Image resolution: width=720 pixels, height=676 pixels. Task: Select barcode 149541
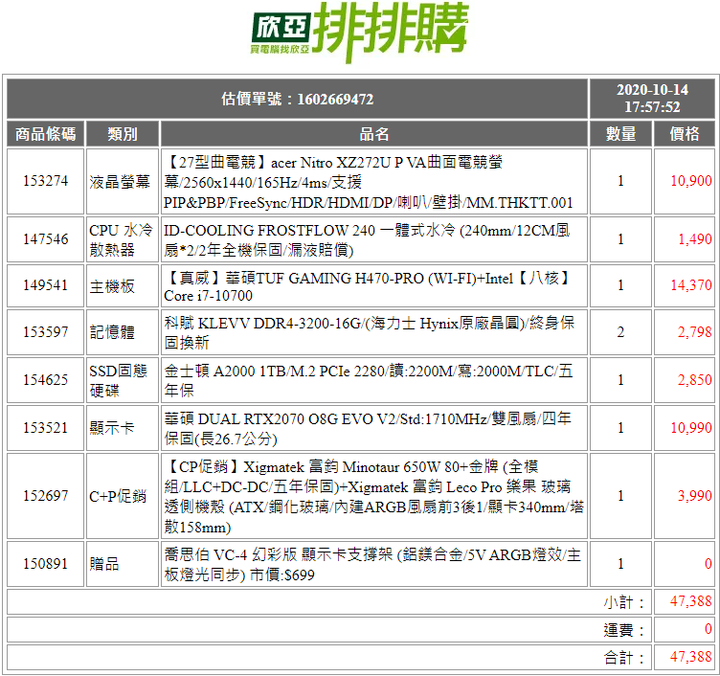point(45,286)
